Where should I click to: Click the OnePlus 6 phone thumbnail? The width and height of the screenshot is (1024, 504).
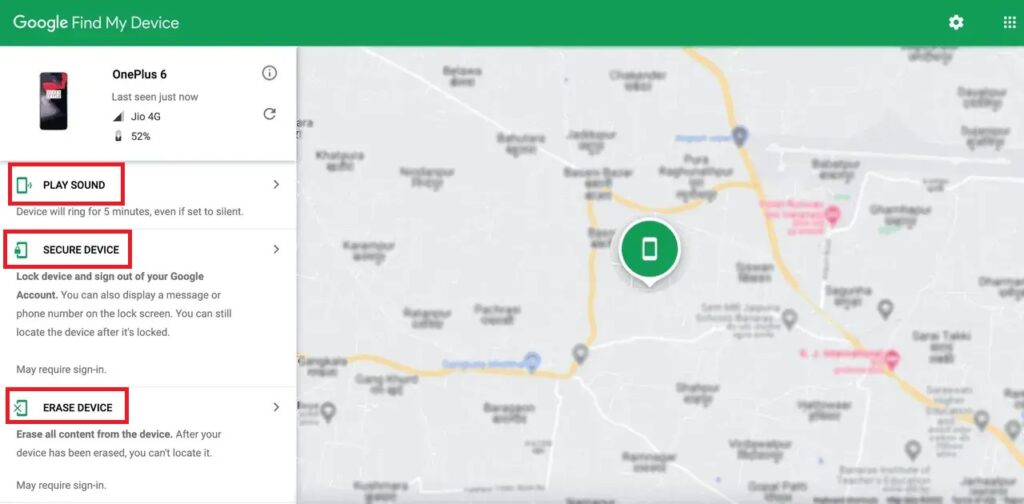pyautogui.click(x=54, y=101)
